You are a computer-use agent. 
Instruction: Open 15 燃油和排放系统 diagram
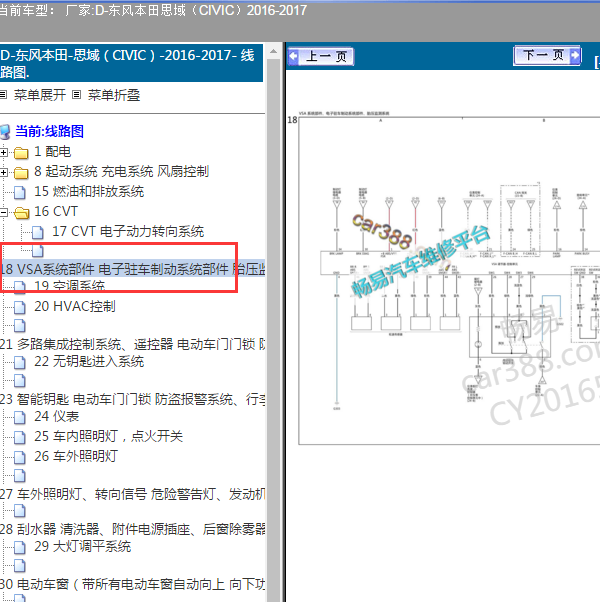click(89, 192)
